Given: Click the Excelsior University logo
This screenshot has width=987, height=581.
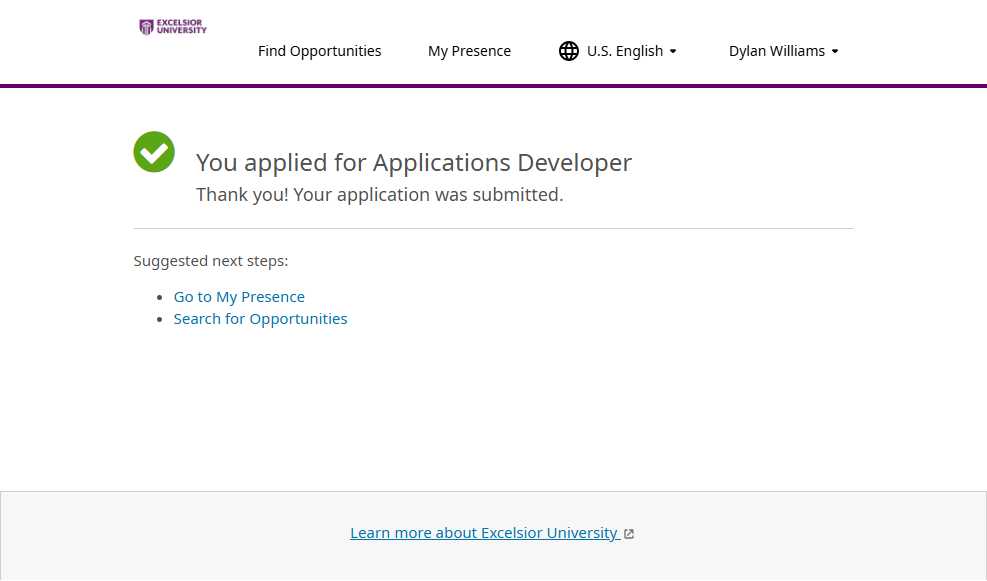Looking at the screenshot, I should click(x=173, y=27).
